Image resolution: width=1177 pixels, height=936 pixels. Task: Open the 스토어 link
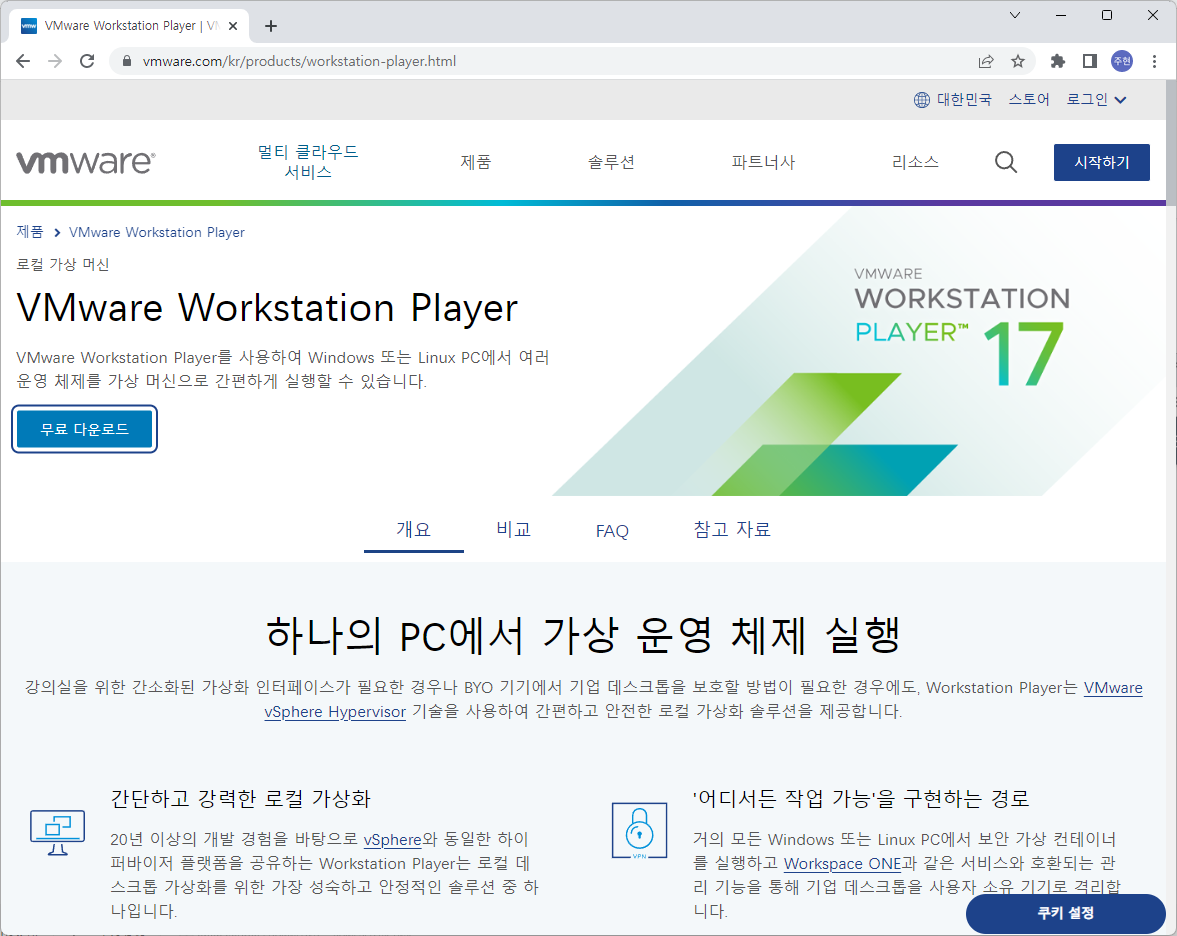click(1029, 99)
